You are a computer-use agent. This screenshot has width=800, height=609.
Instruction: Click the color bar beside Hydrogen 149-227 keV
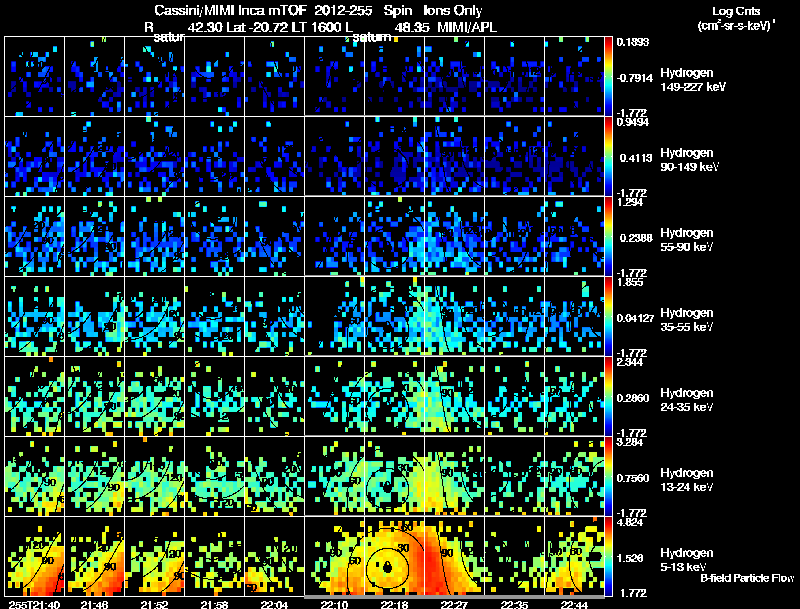tap(609, 77)
